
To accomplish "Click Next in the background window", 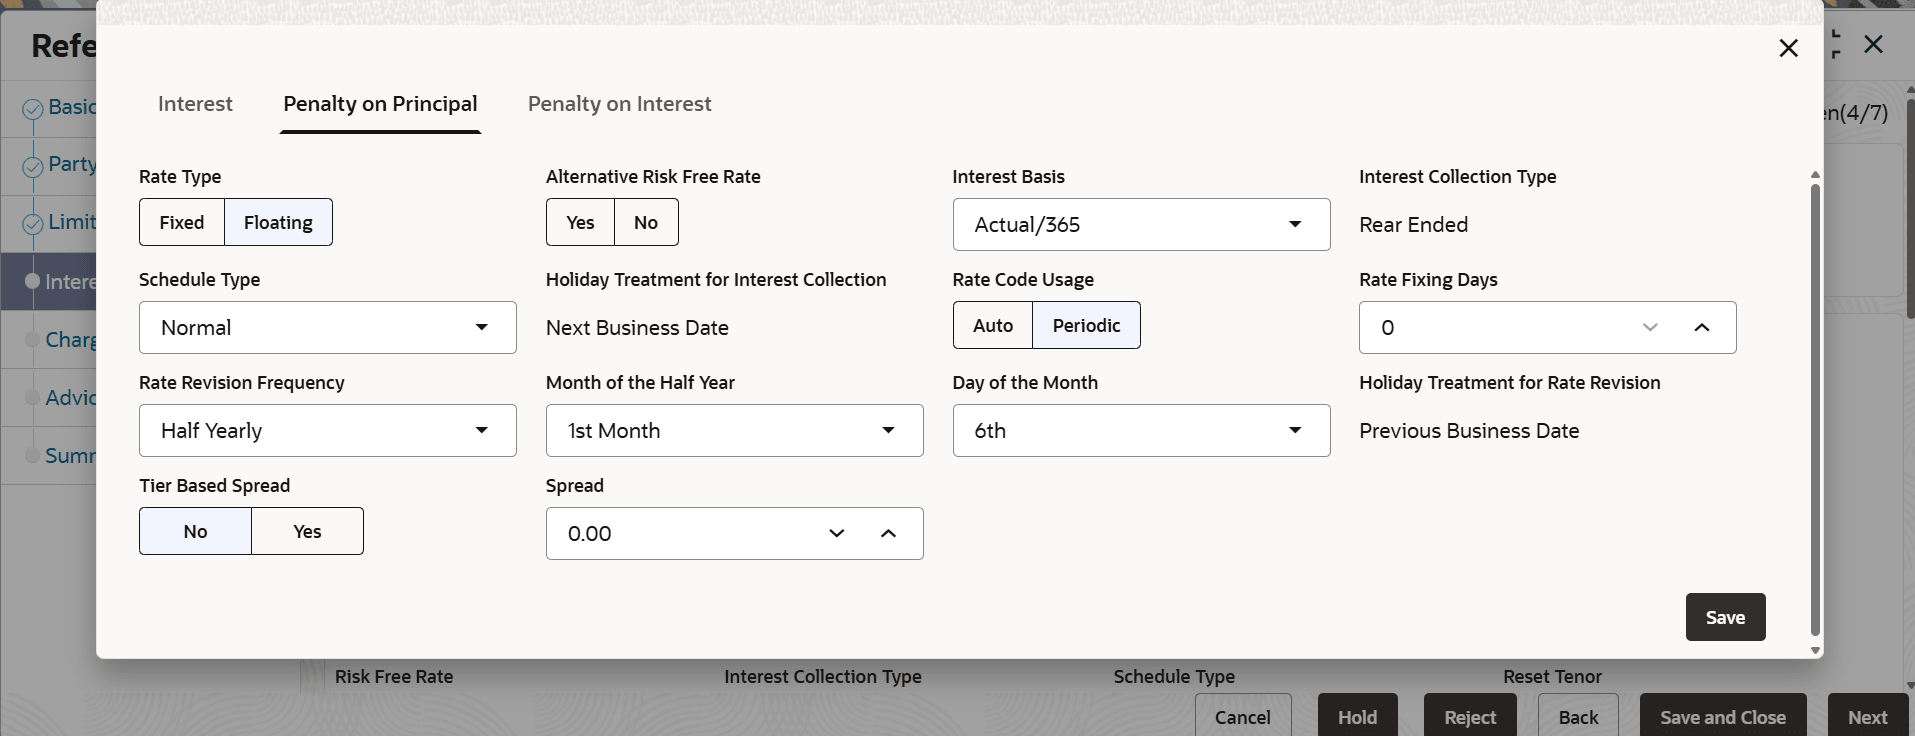I will pos(1867,717).
